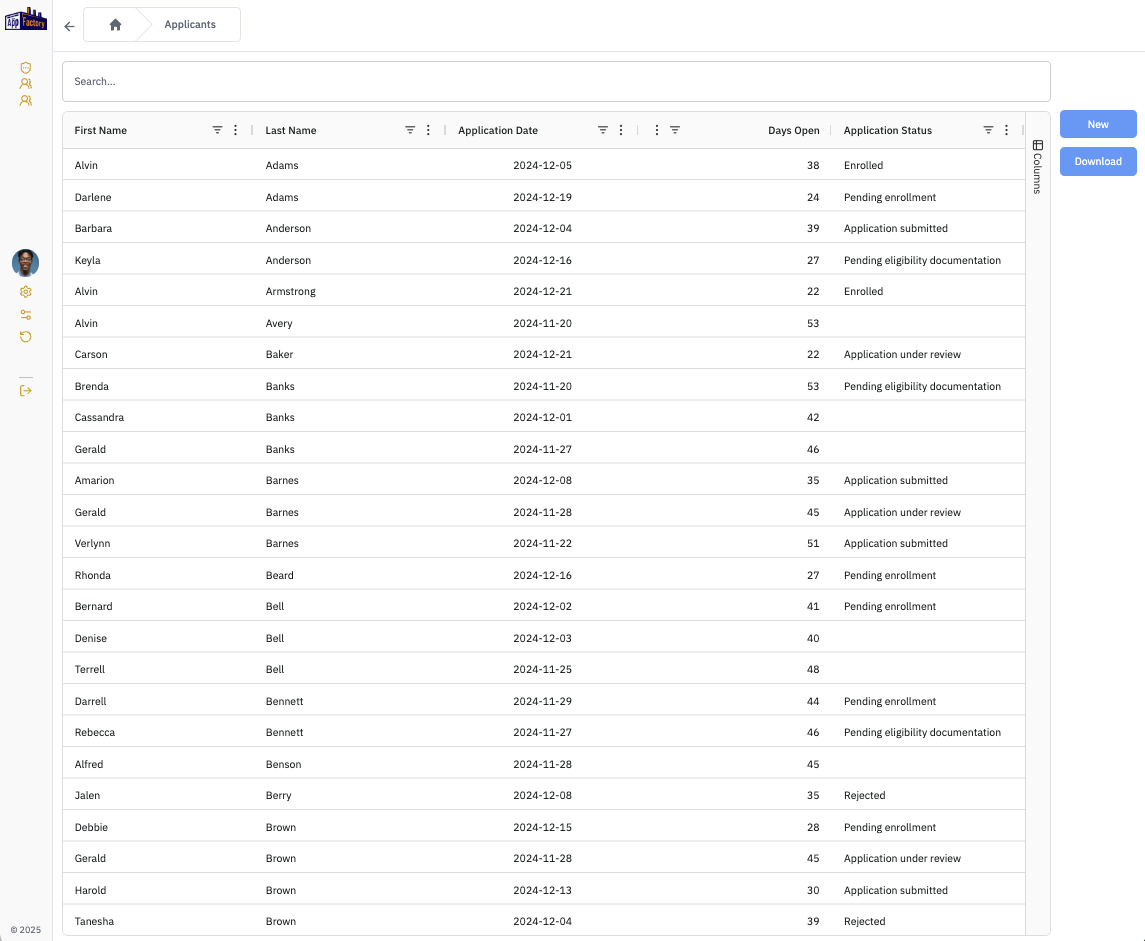Open the Last Name column menu
Screen dimensions: 1145x941
coord(428,129)
